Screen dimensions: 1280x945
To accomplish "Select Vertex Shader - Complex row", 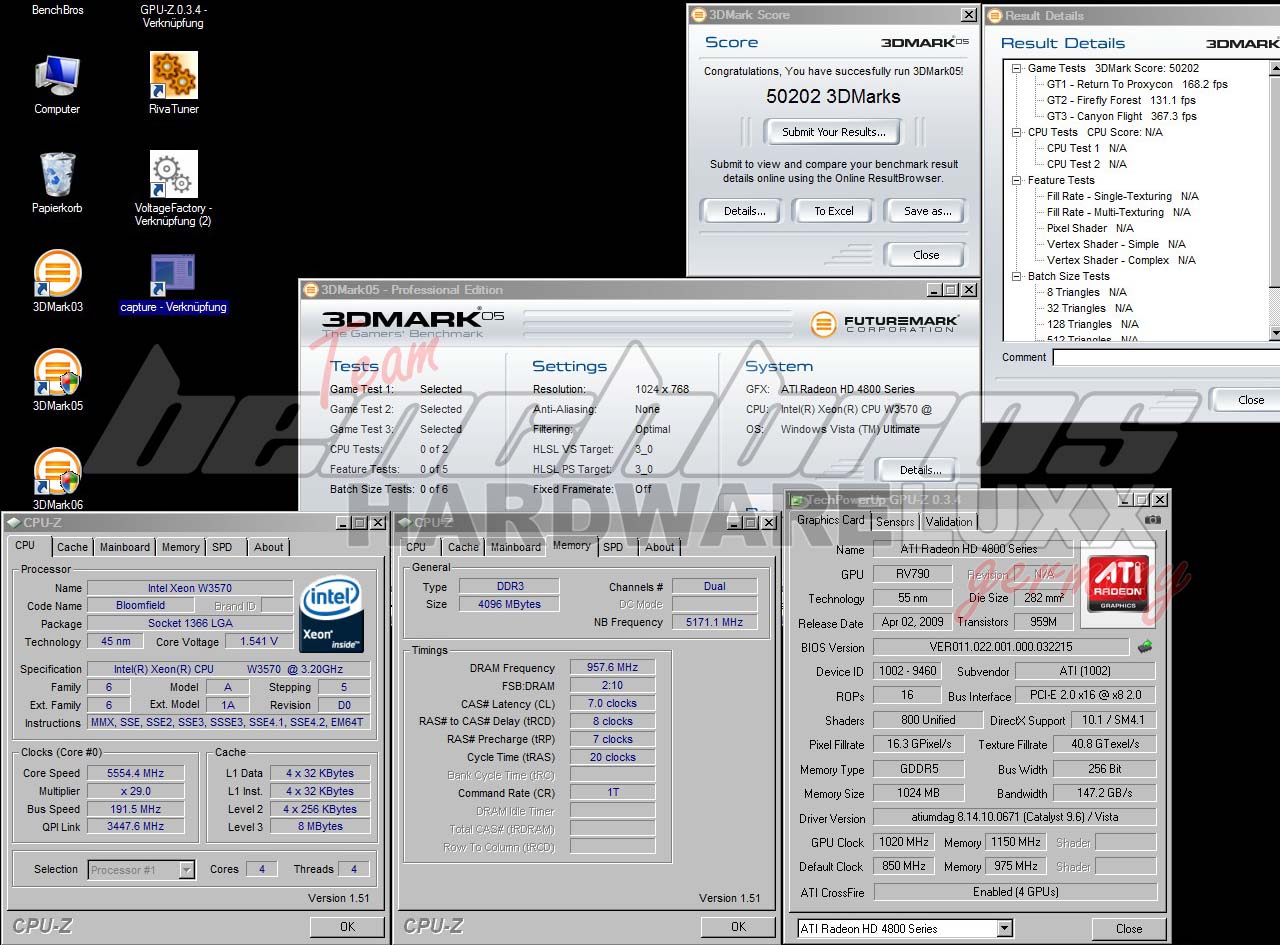I will pyautogui.click(x=1121, y=260).
